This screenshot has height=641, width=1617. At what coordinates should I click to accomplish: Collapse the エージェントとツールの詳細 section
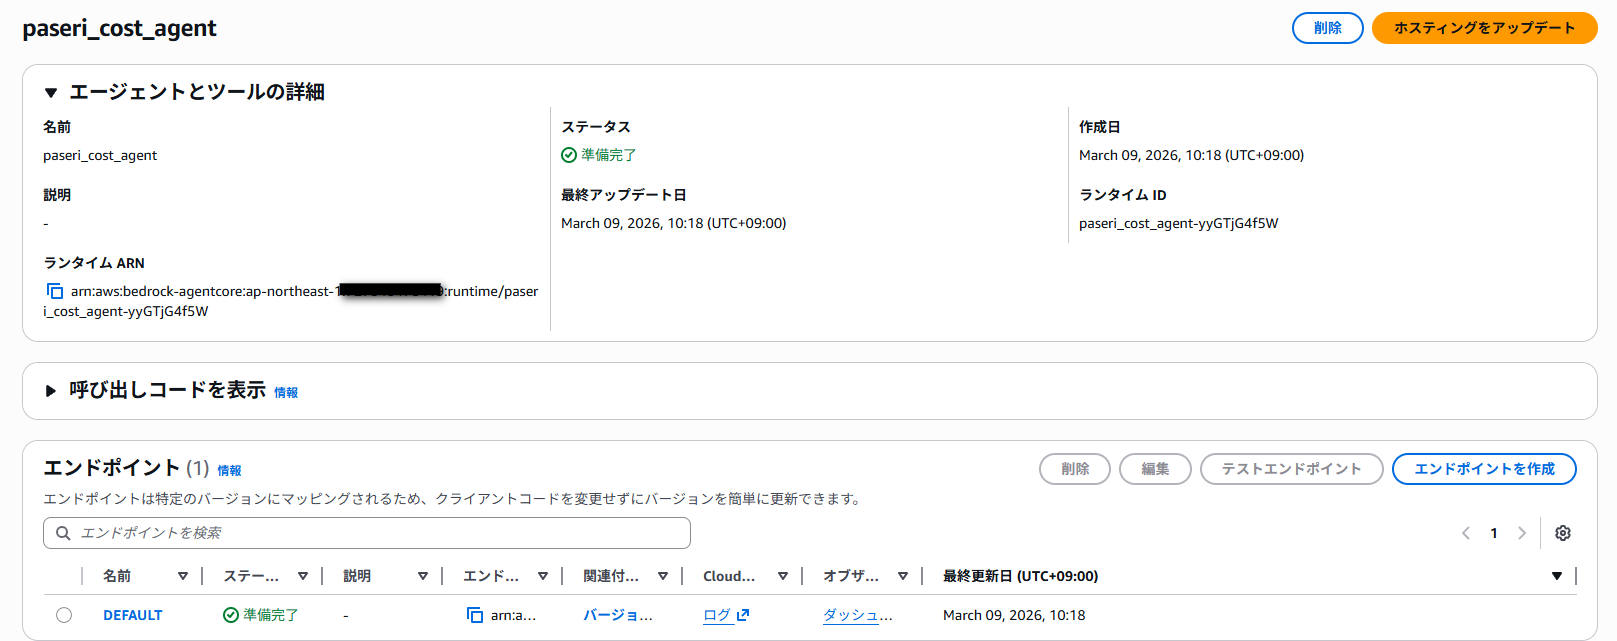pos(51,93)
